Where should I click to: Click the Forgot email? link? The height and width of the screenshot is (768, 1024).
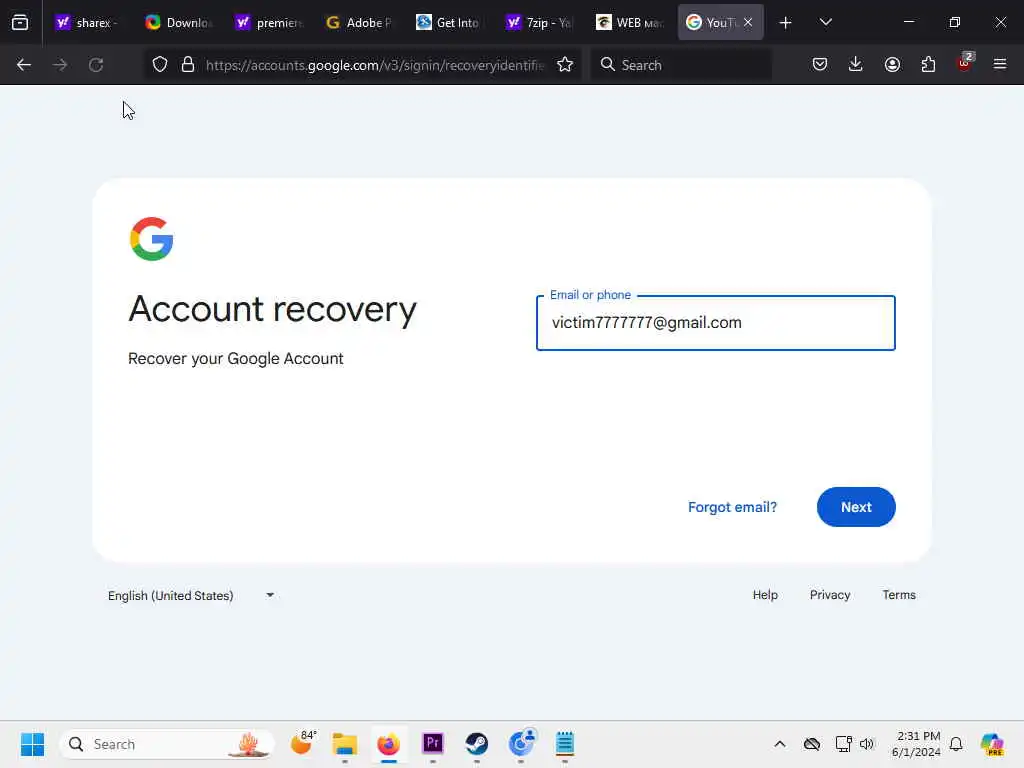click(732, 507)
